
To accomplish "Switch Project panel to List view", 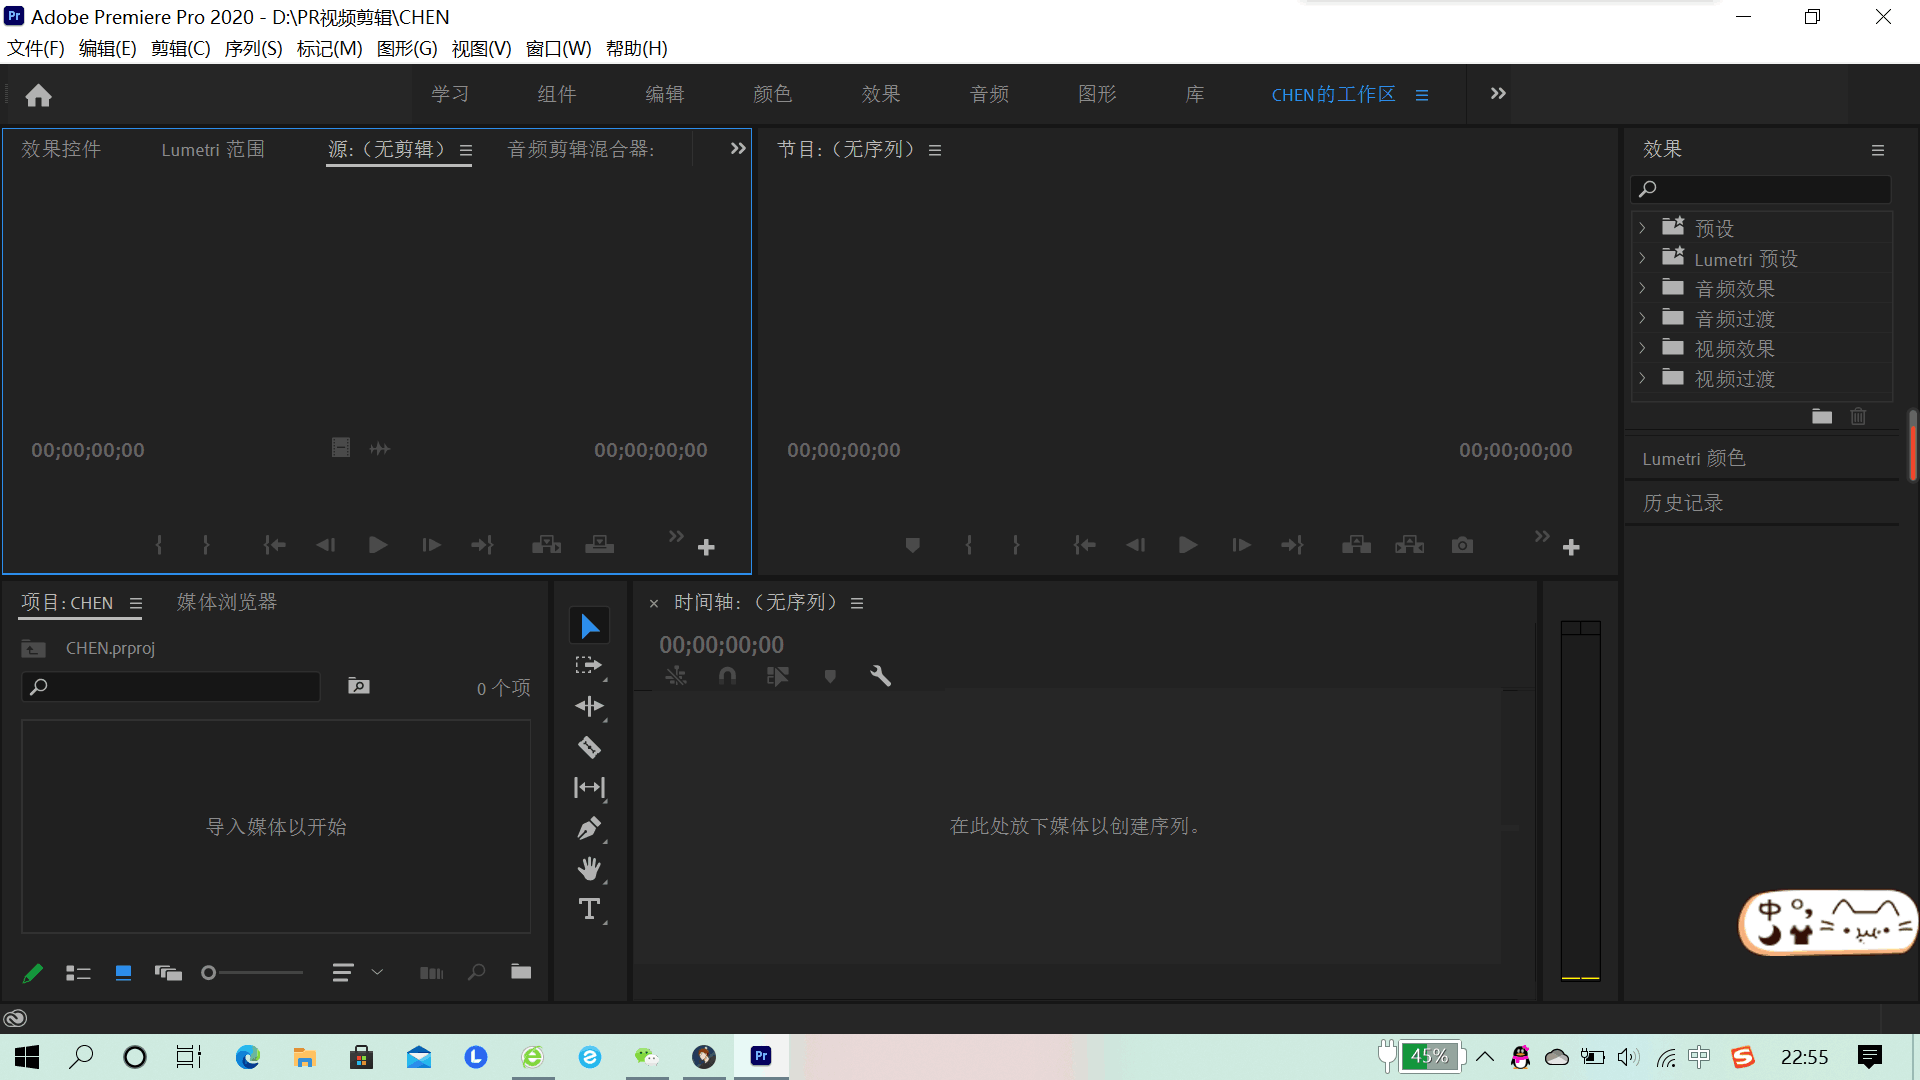I will coord(78,973).
